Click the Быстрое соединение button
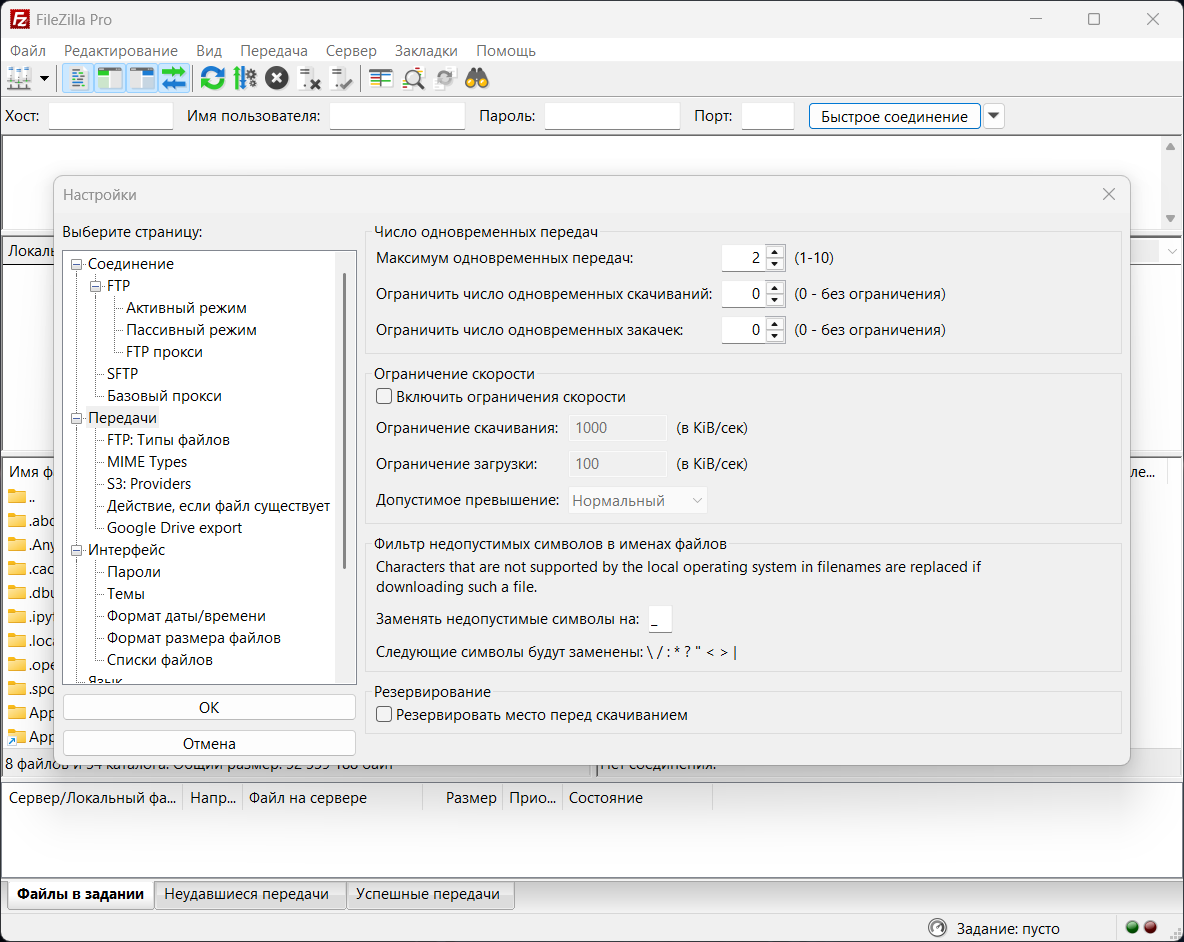The height and width of the screenshot is (942, 1184). coord(894,116)
